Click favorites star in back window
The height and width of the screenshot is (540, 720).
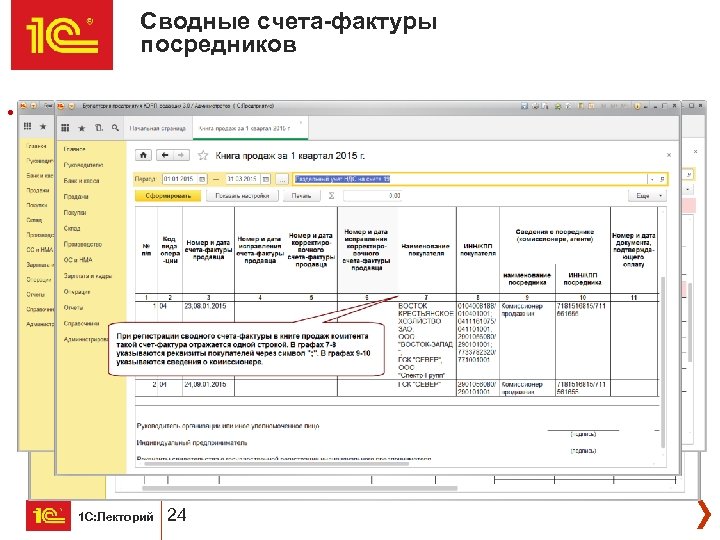tap(43, 126)
